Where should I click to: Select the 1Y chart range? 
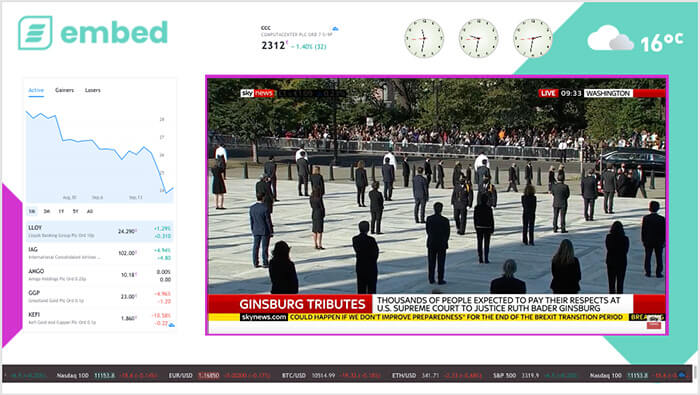61,211
